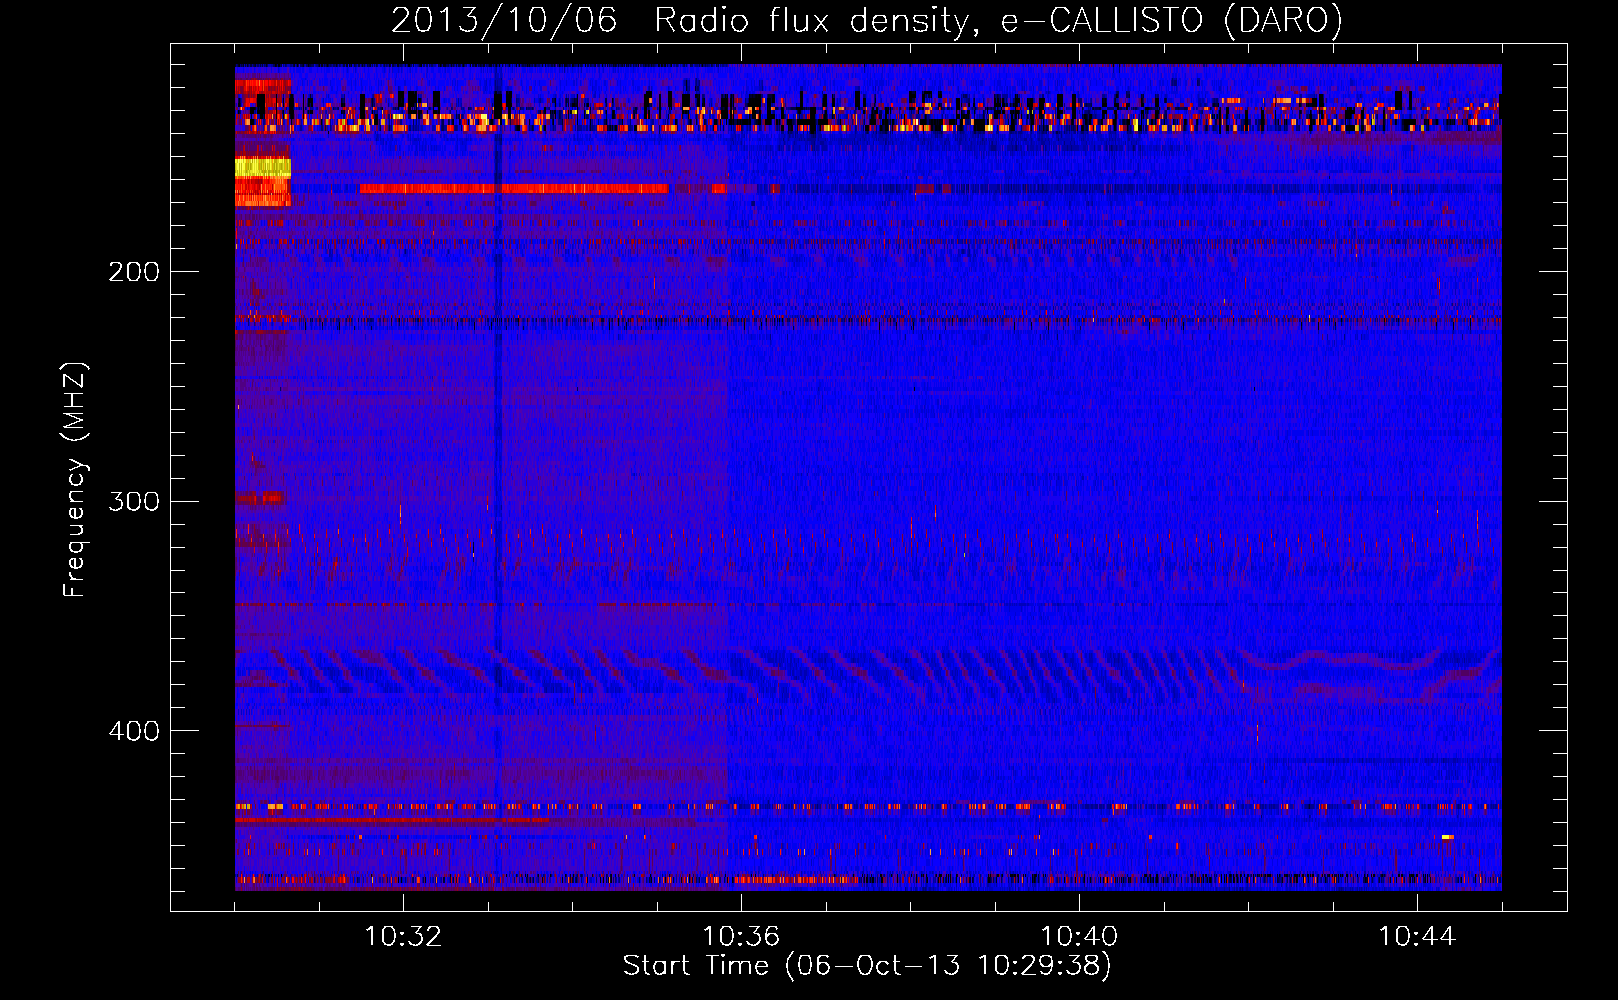Click the 10:44 time tick label
Image resolution: width=1618 pixels, height=1000 pixels.
click(x=1417, y=937)
